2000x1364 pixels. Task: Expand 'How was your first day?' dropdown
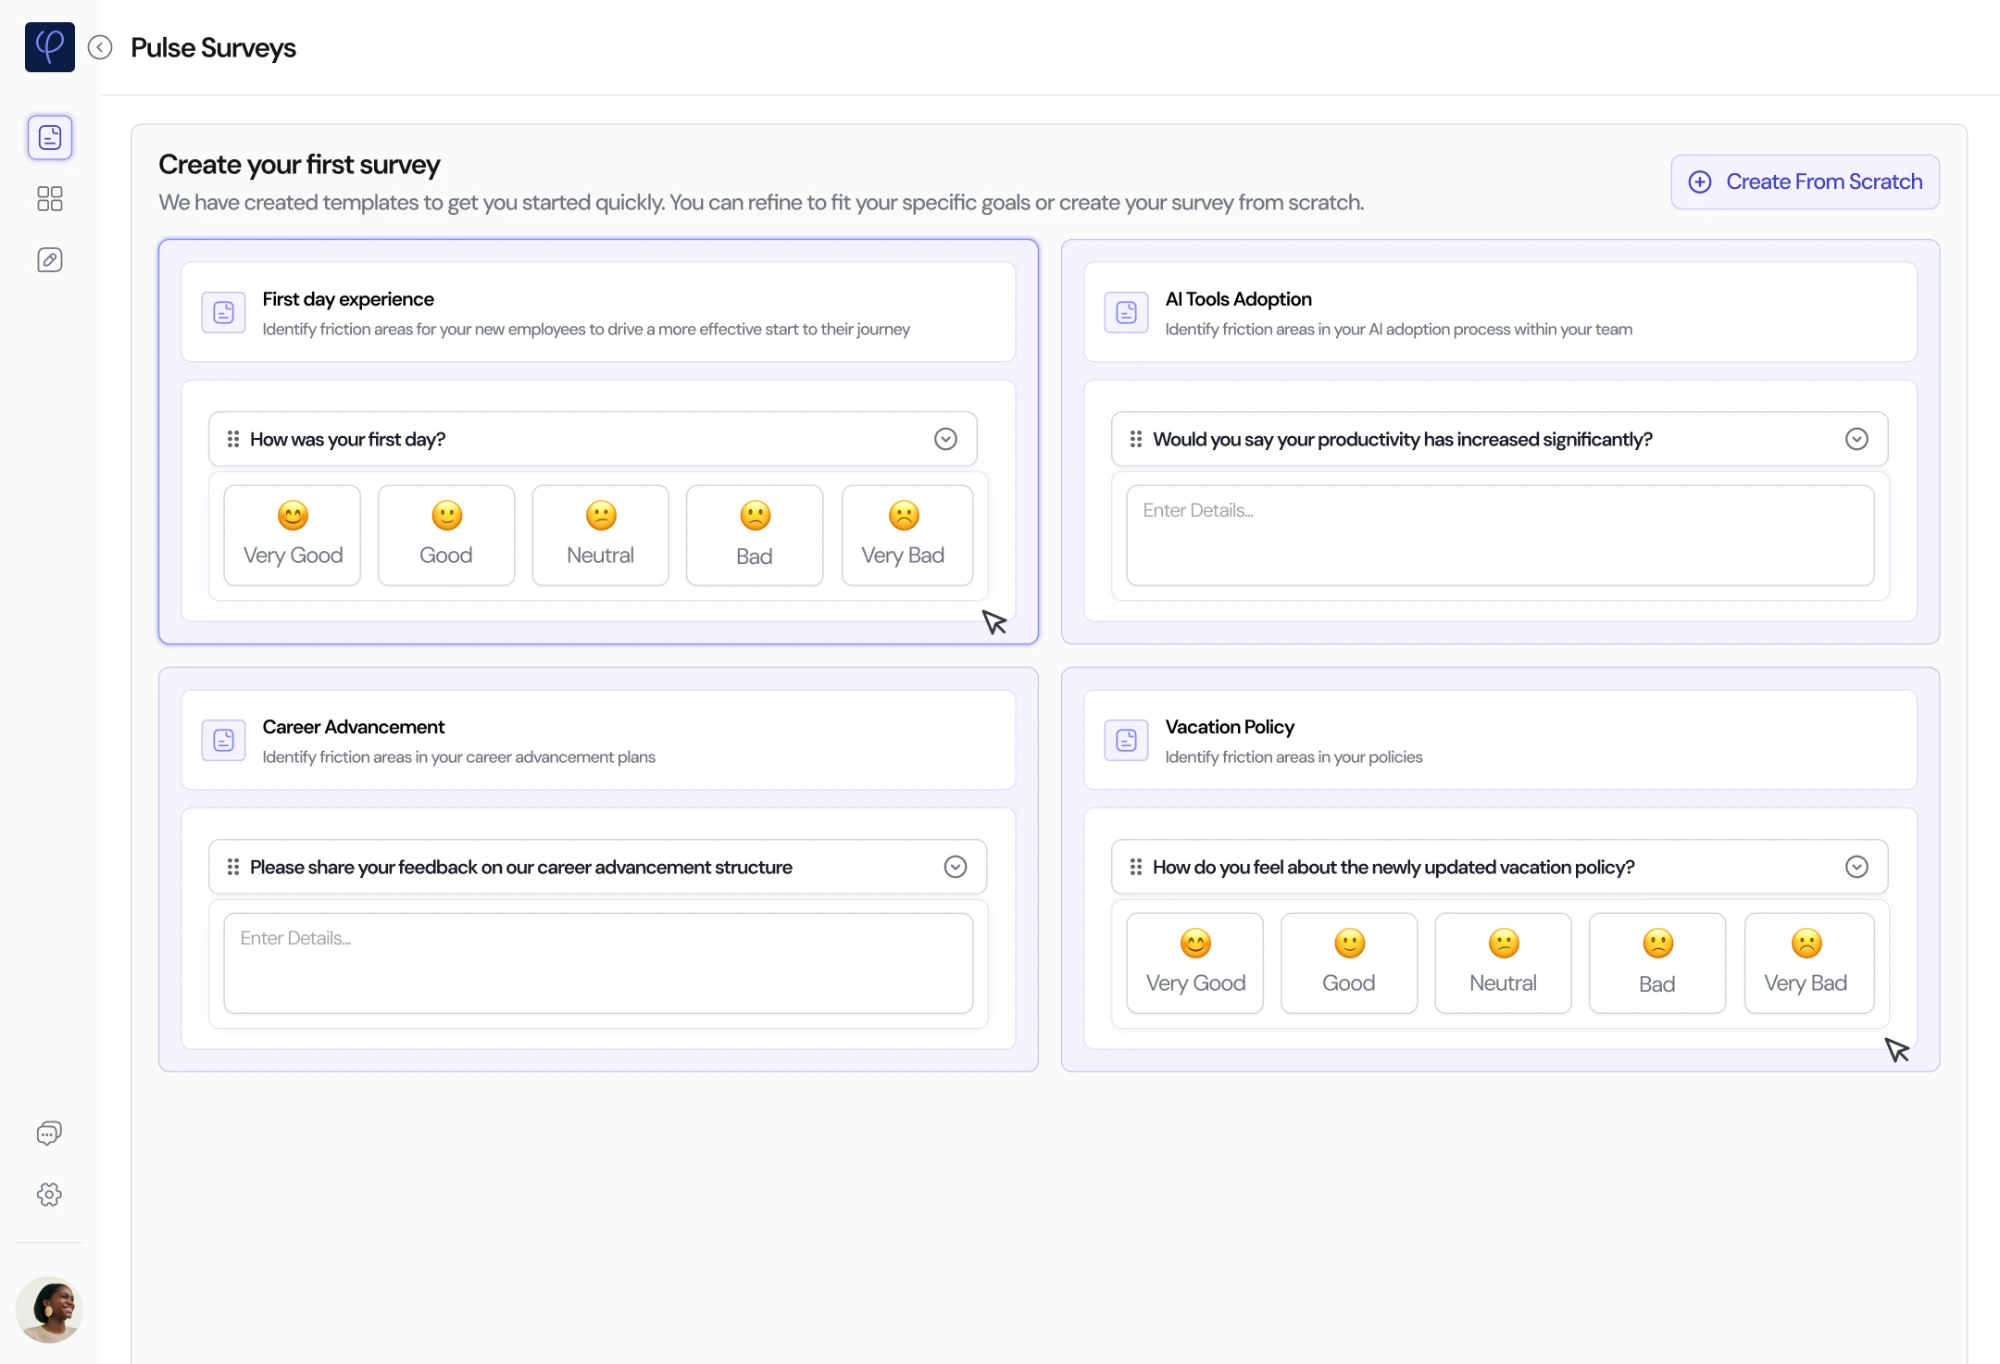[x=945, y=439]
